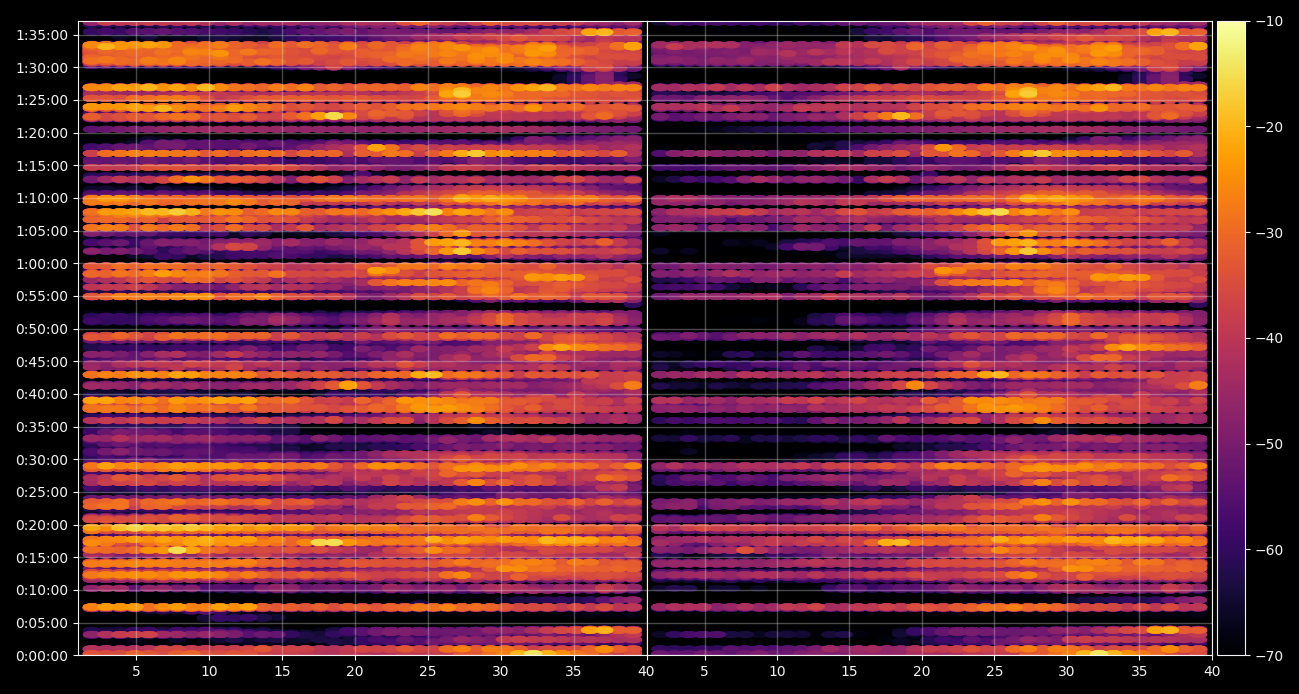Screen dimensions: 1299x694
Task: Click x-axis tick 10 under left heatmap
Action: [x=209, y=672]
